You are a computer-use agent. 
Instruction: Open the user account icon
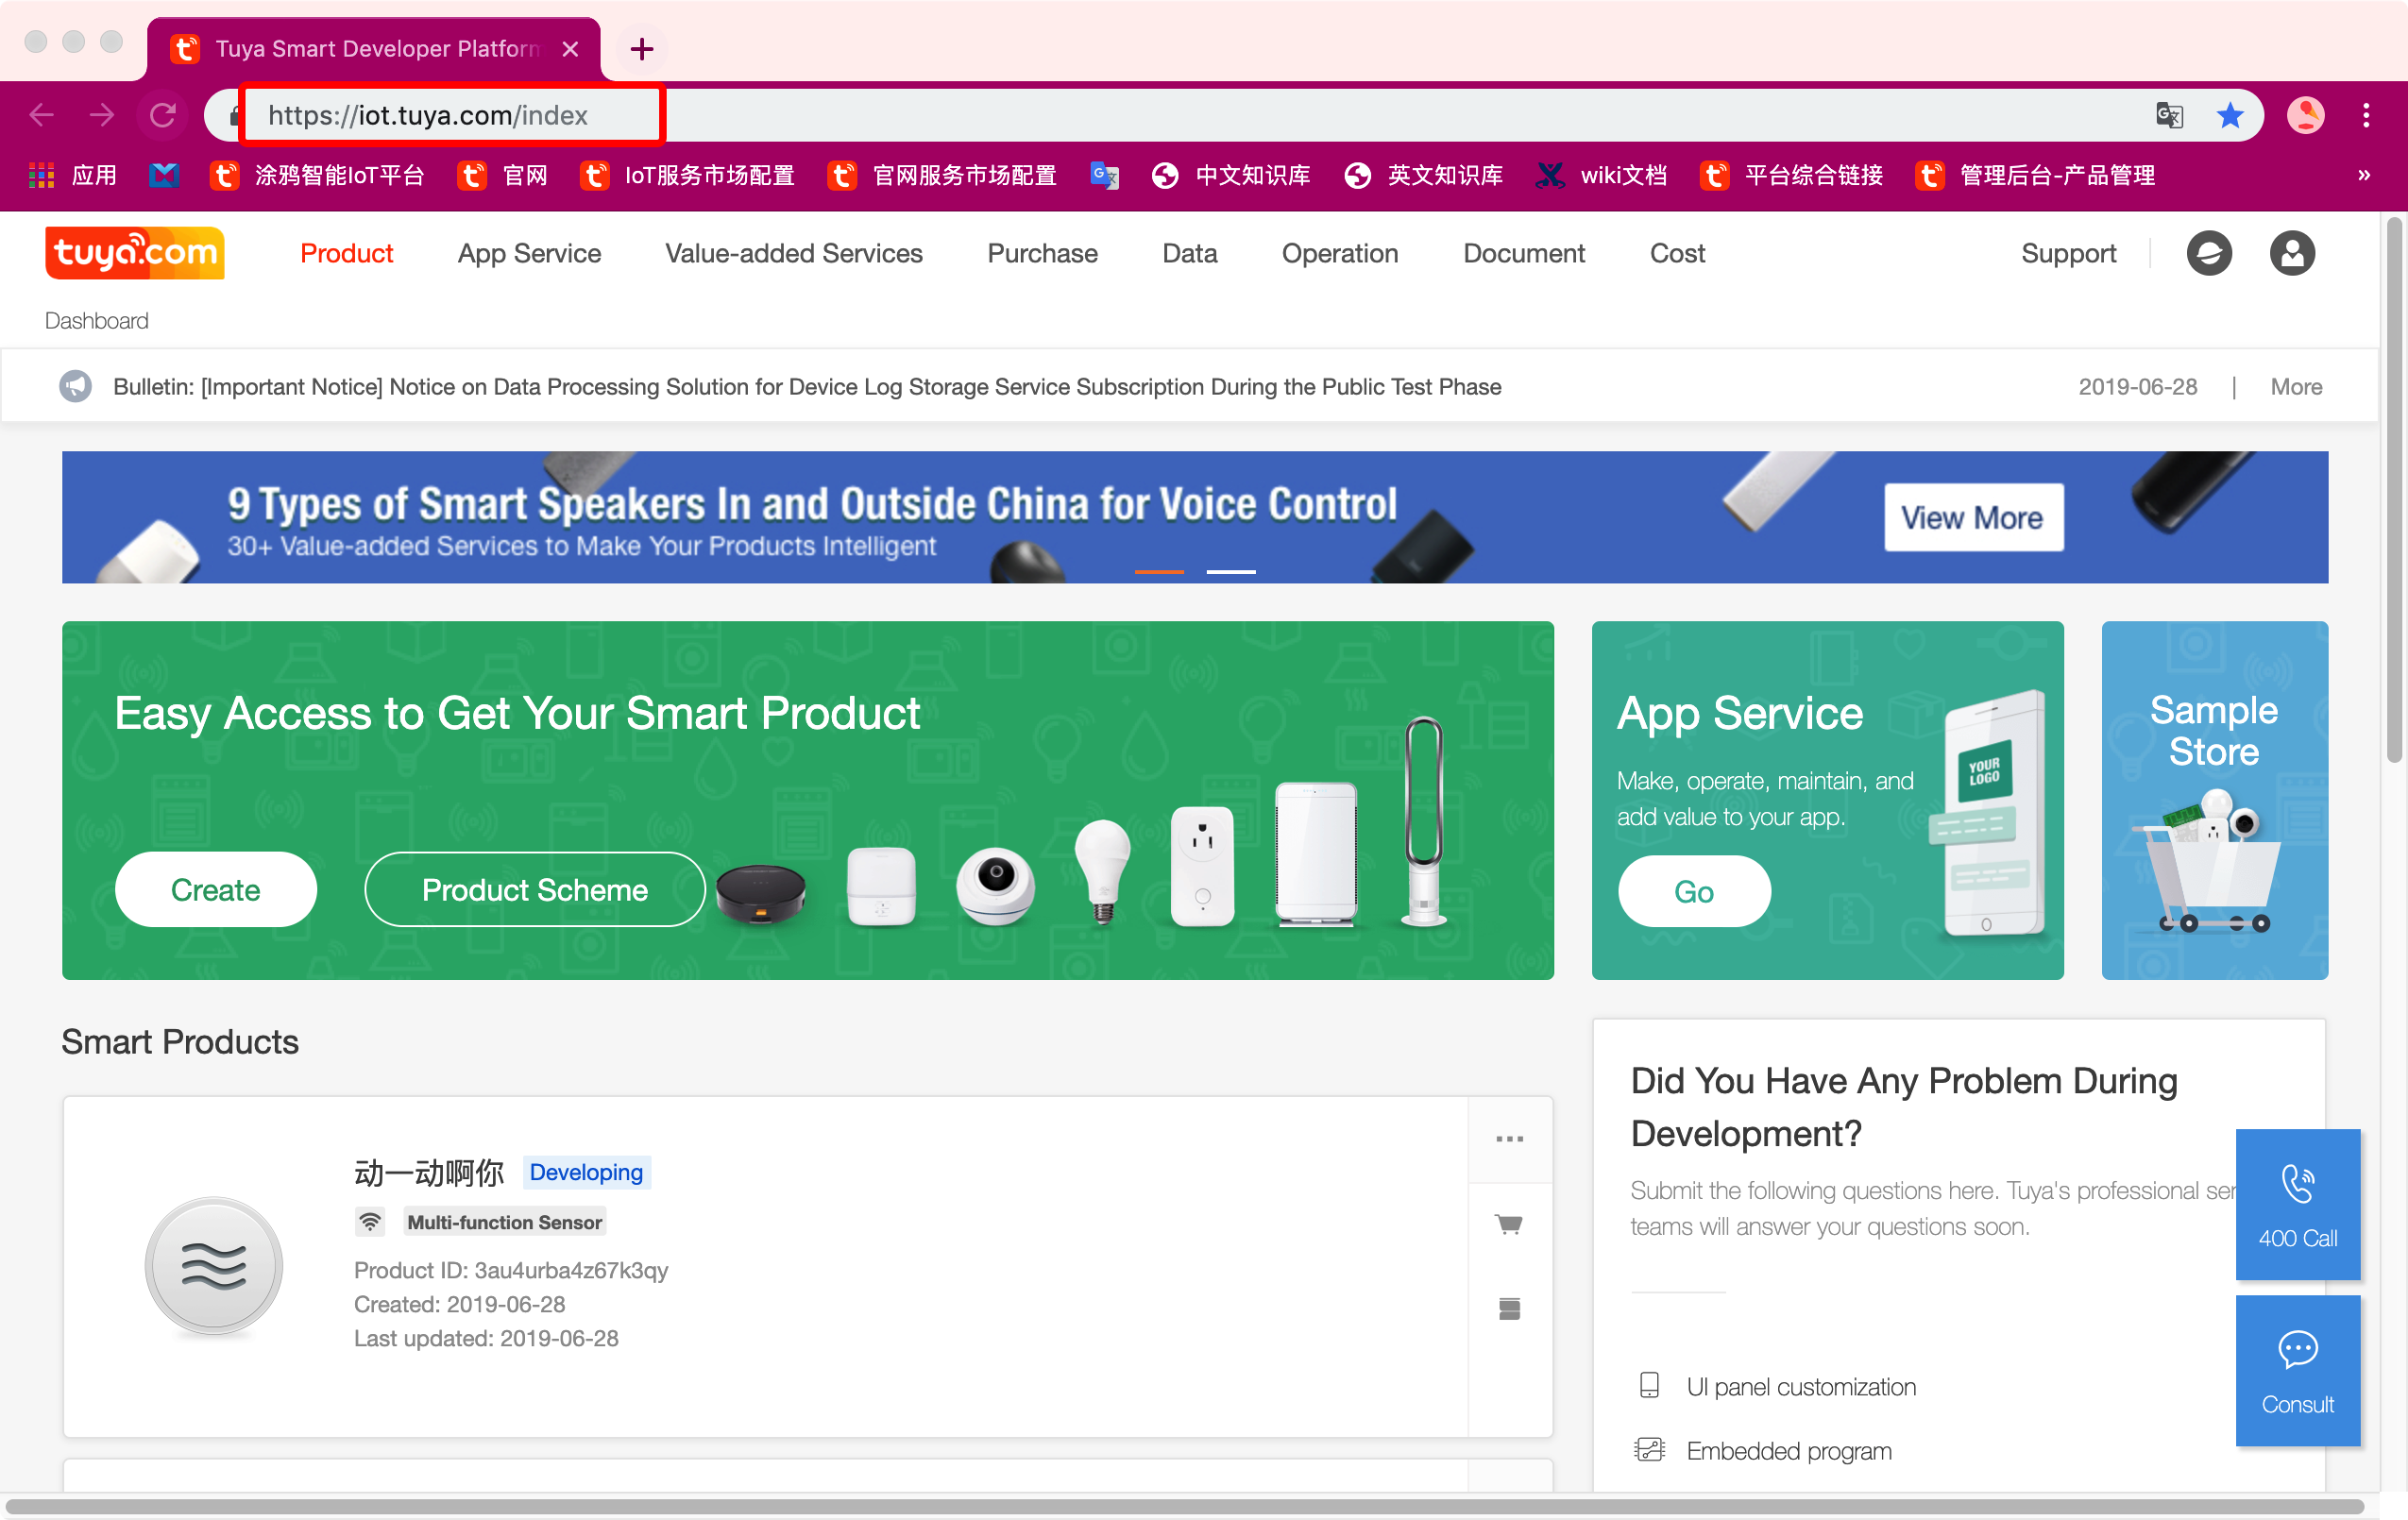point(2292,253)
